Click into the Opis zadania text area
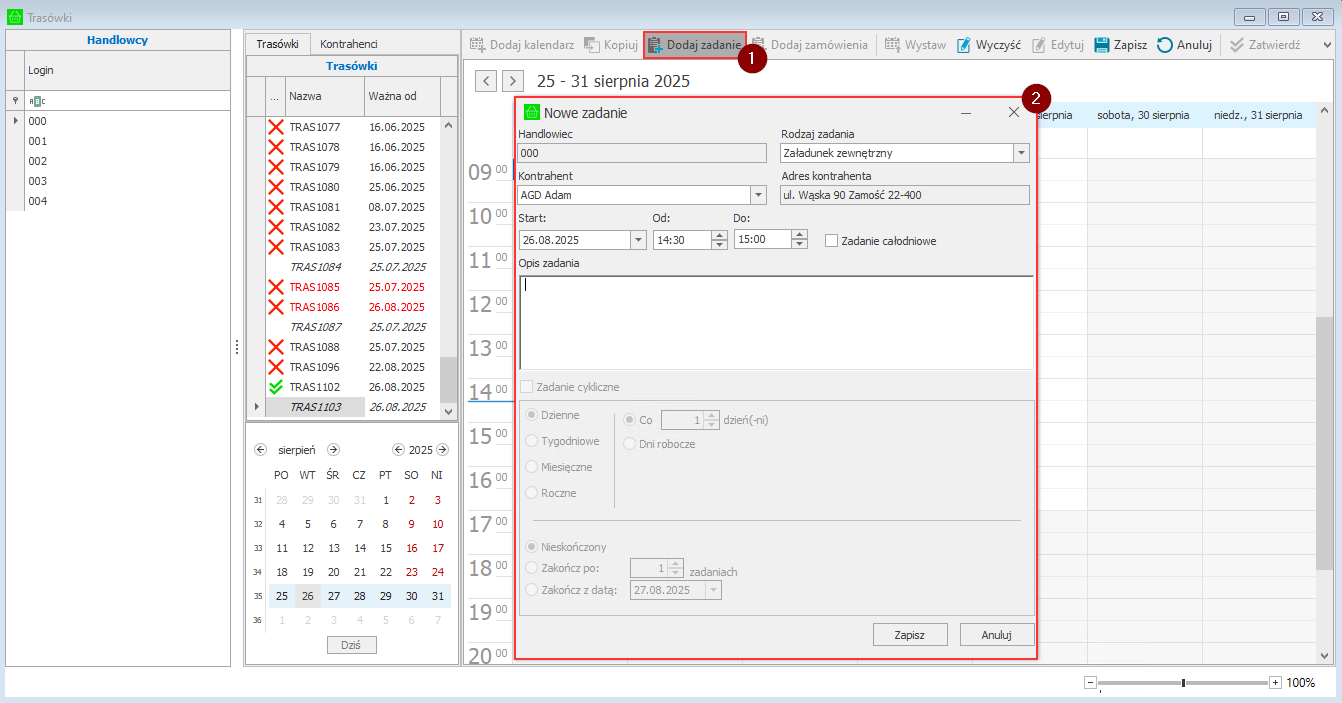Viewport: 1342px width, 703px height. point(775,322)
